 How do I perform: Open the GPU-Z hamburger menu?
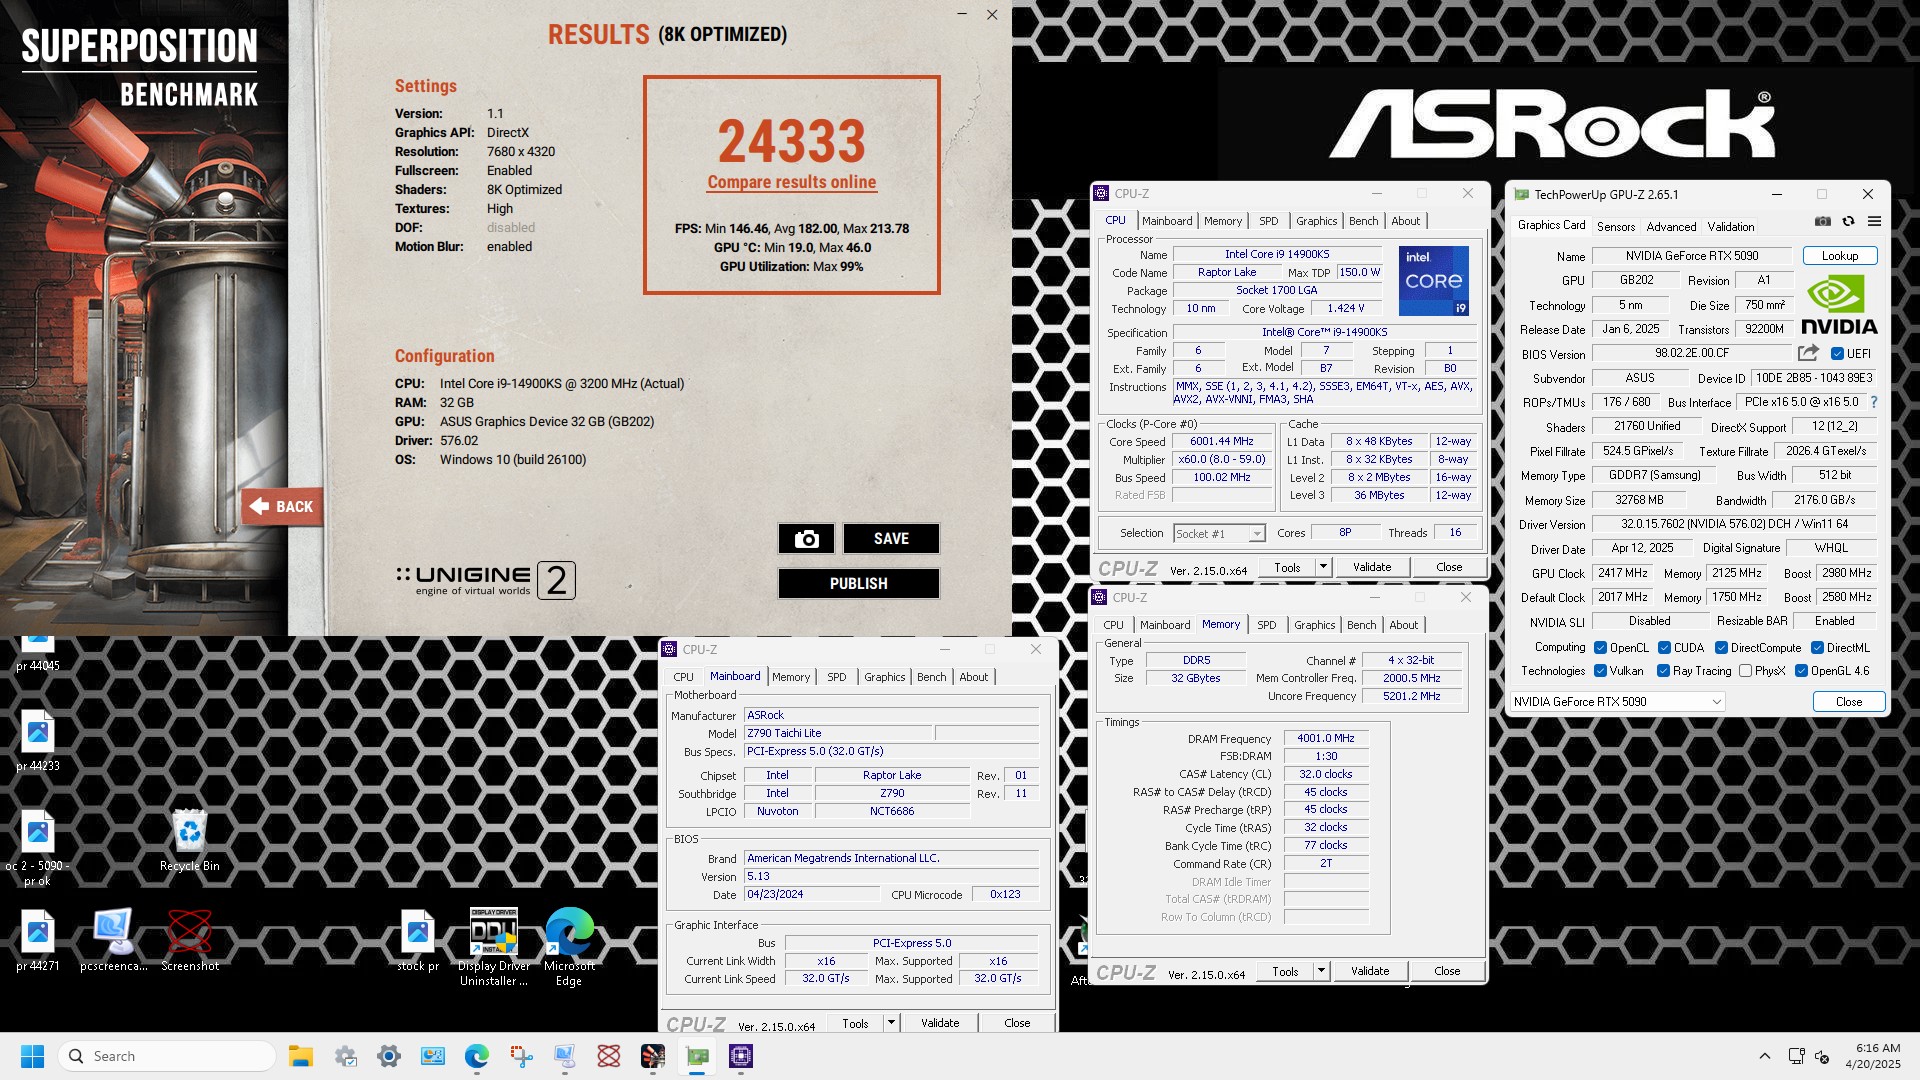pyautogui.click(x=1874, y=221)
